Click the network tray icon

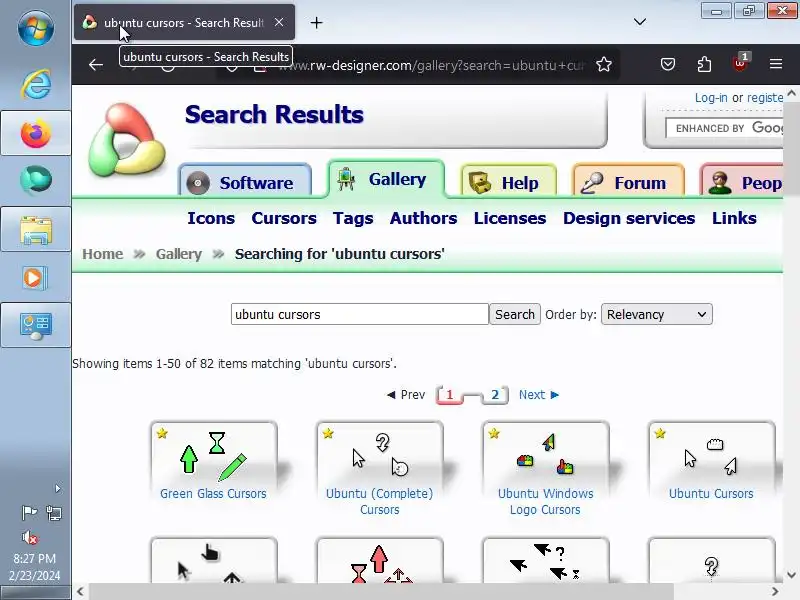pyautogui.click(x=54, y=512)
